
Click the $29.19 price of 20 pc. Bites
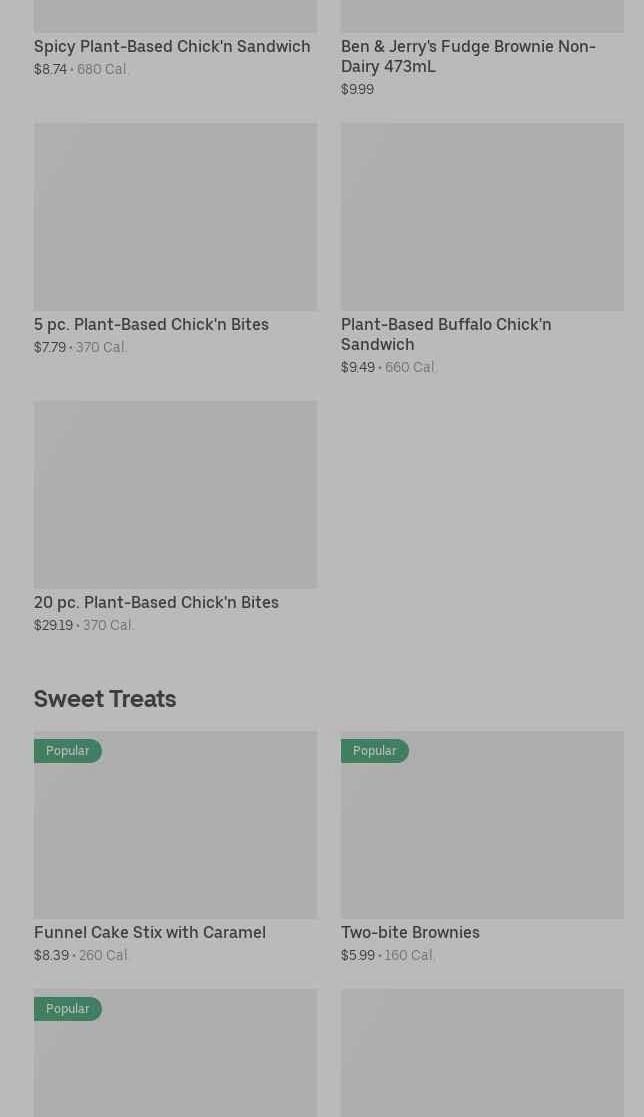click(x=53, y=625)
